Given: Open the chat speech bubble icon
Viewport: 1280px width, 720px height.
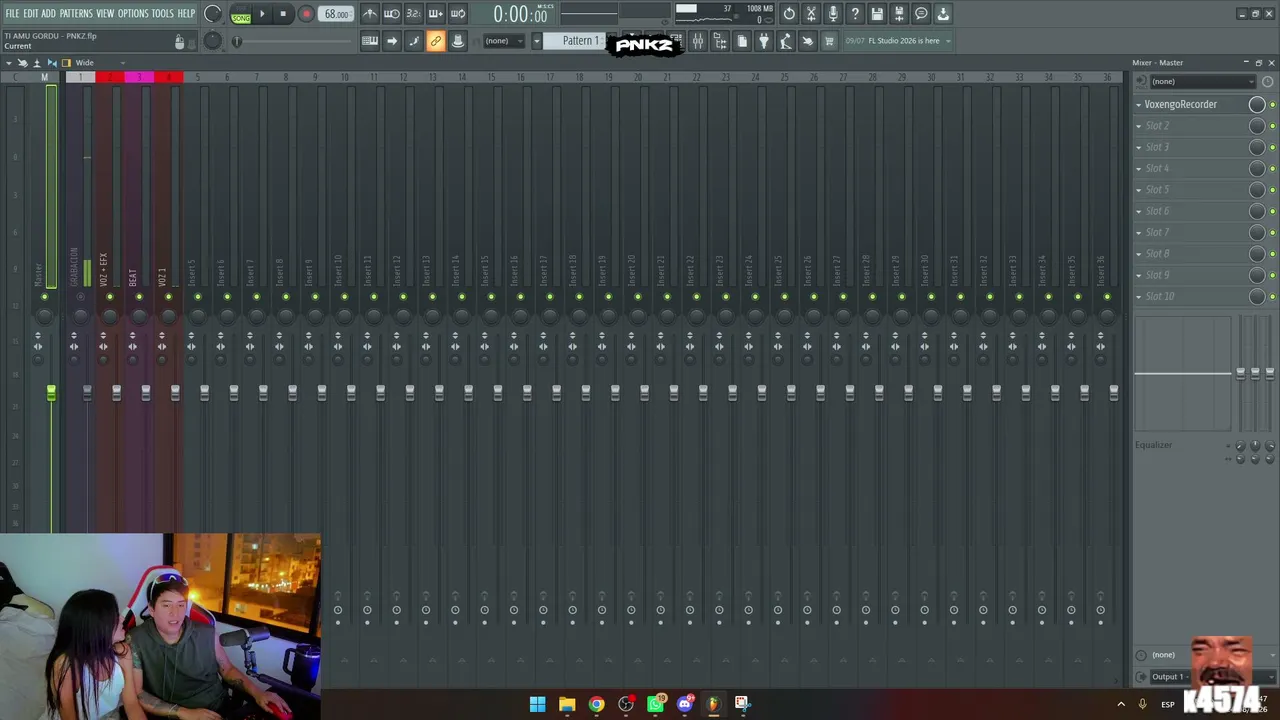Looking at the screenshot, I should click(x=921, y=14).
